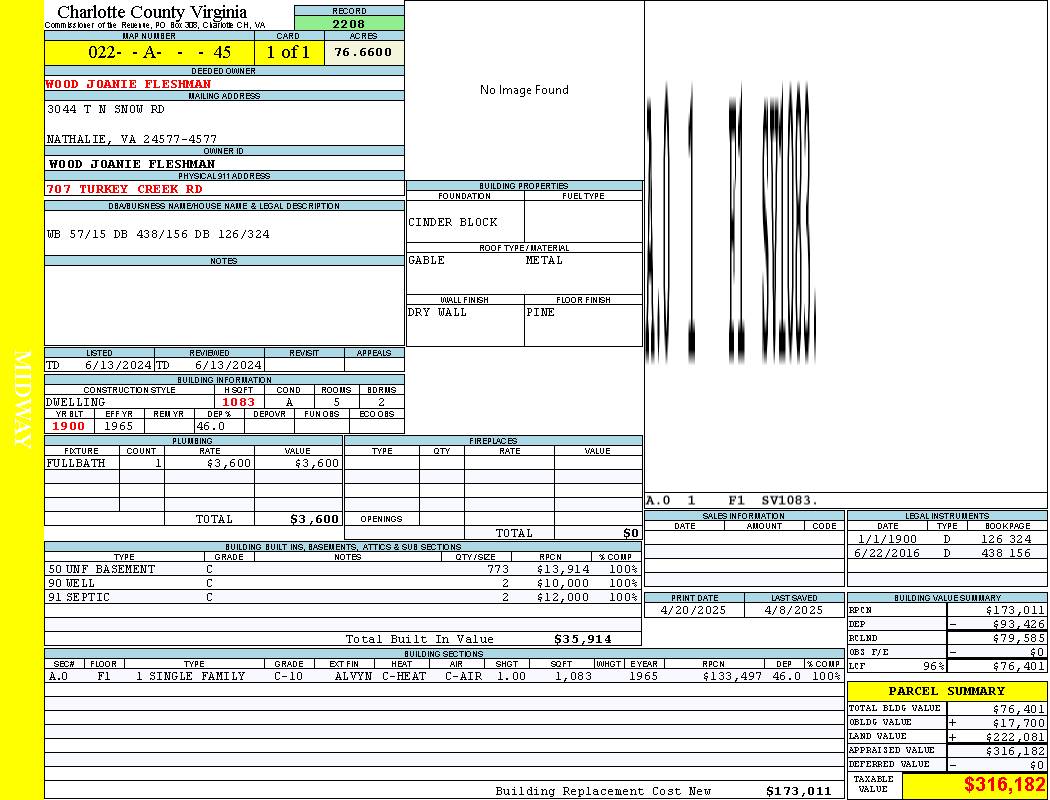
Task: Click the 91 SEPTIC row
Action: pos(343,597)
